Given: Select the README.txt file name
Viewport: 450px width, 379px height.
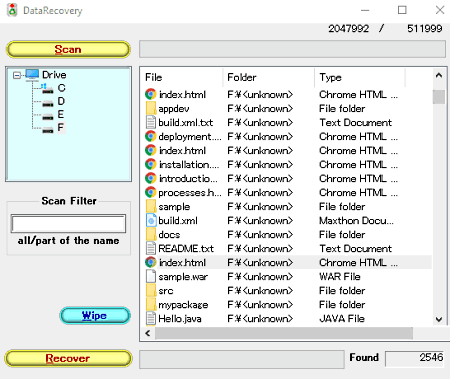Looking at the screenshot, I should coord(186,249).
